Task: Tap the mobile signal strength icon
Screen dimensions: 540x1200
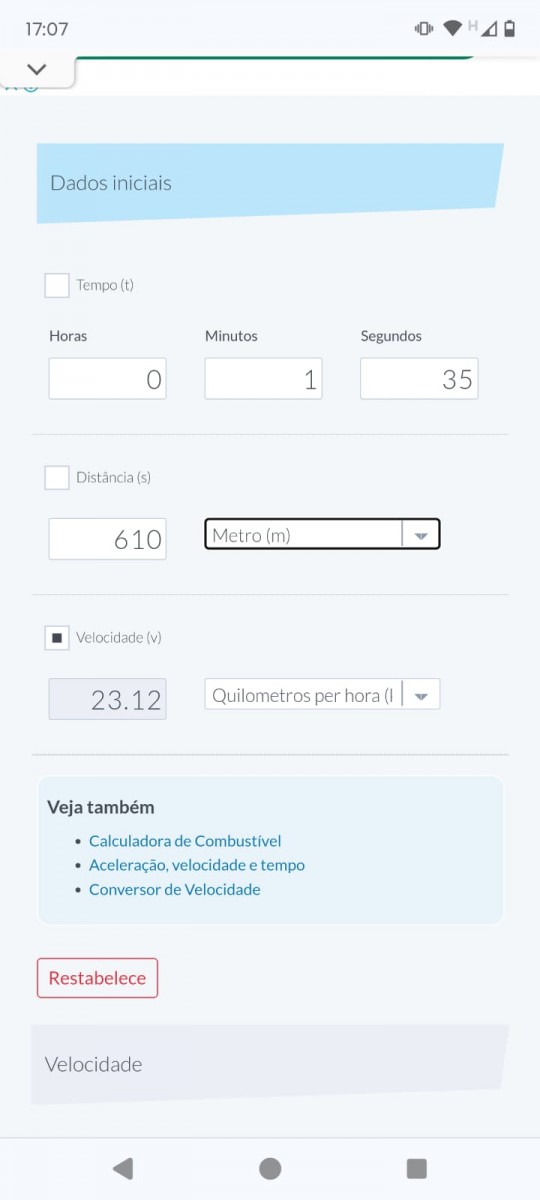Action: 487,29
